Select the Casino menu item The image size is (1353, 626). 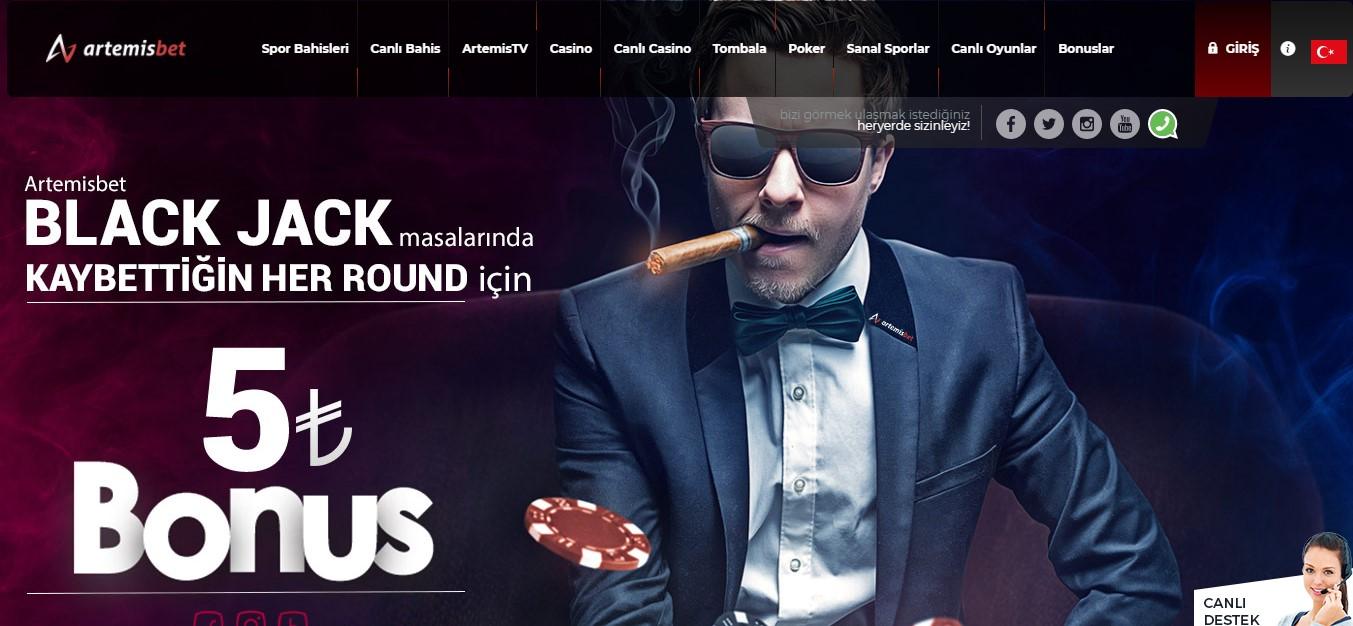571,48
